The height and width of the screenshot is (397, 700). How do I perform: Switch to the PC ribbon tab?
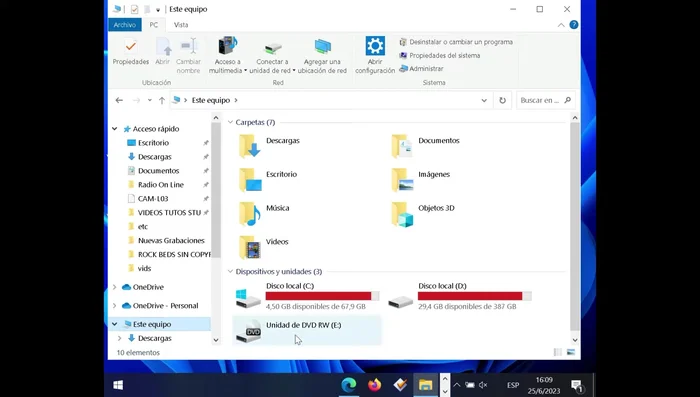[x=154, y=25]
